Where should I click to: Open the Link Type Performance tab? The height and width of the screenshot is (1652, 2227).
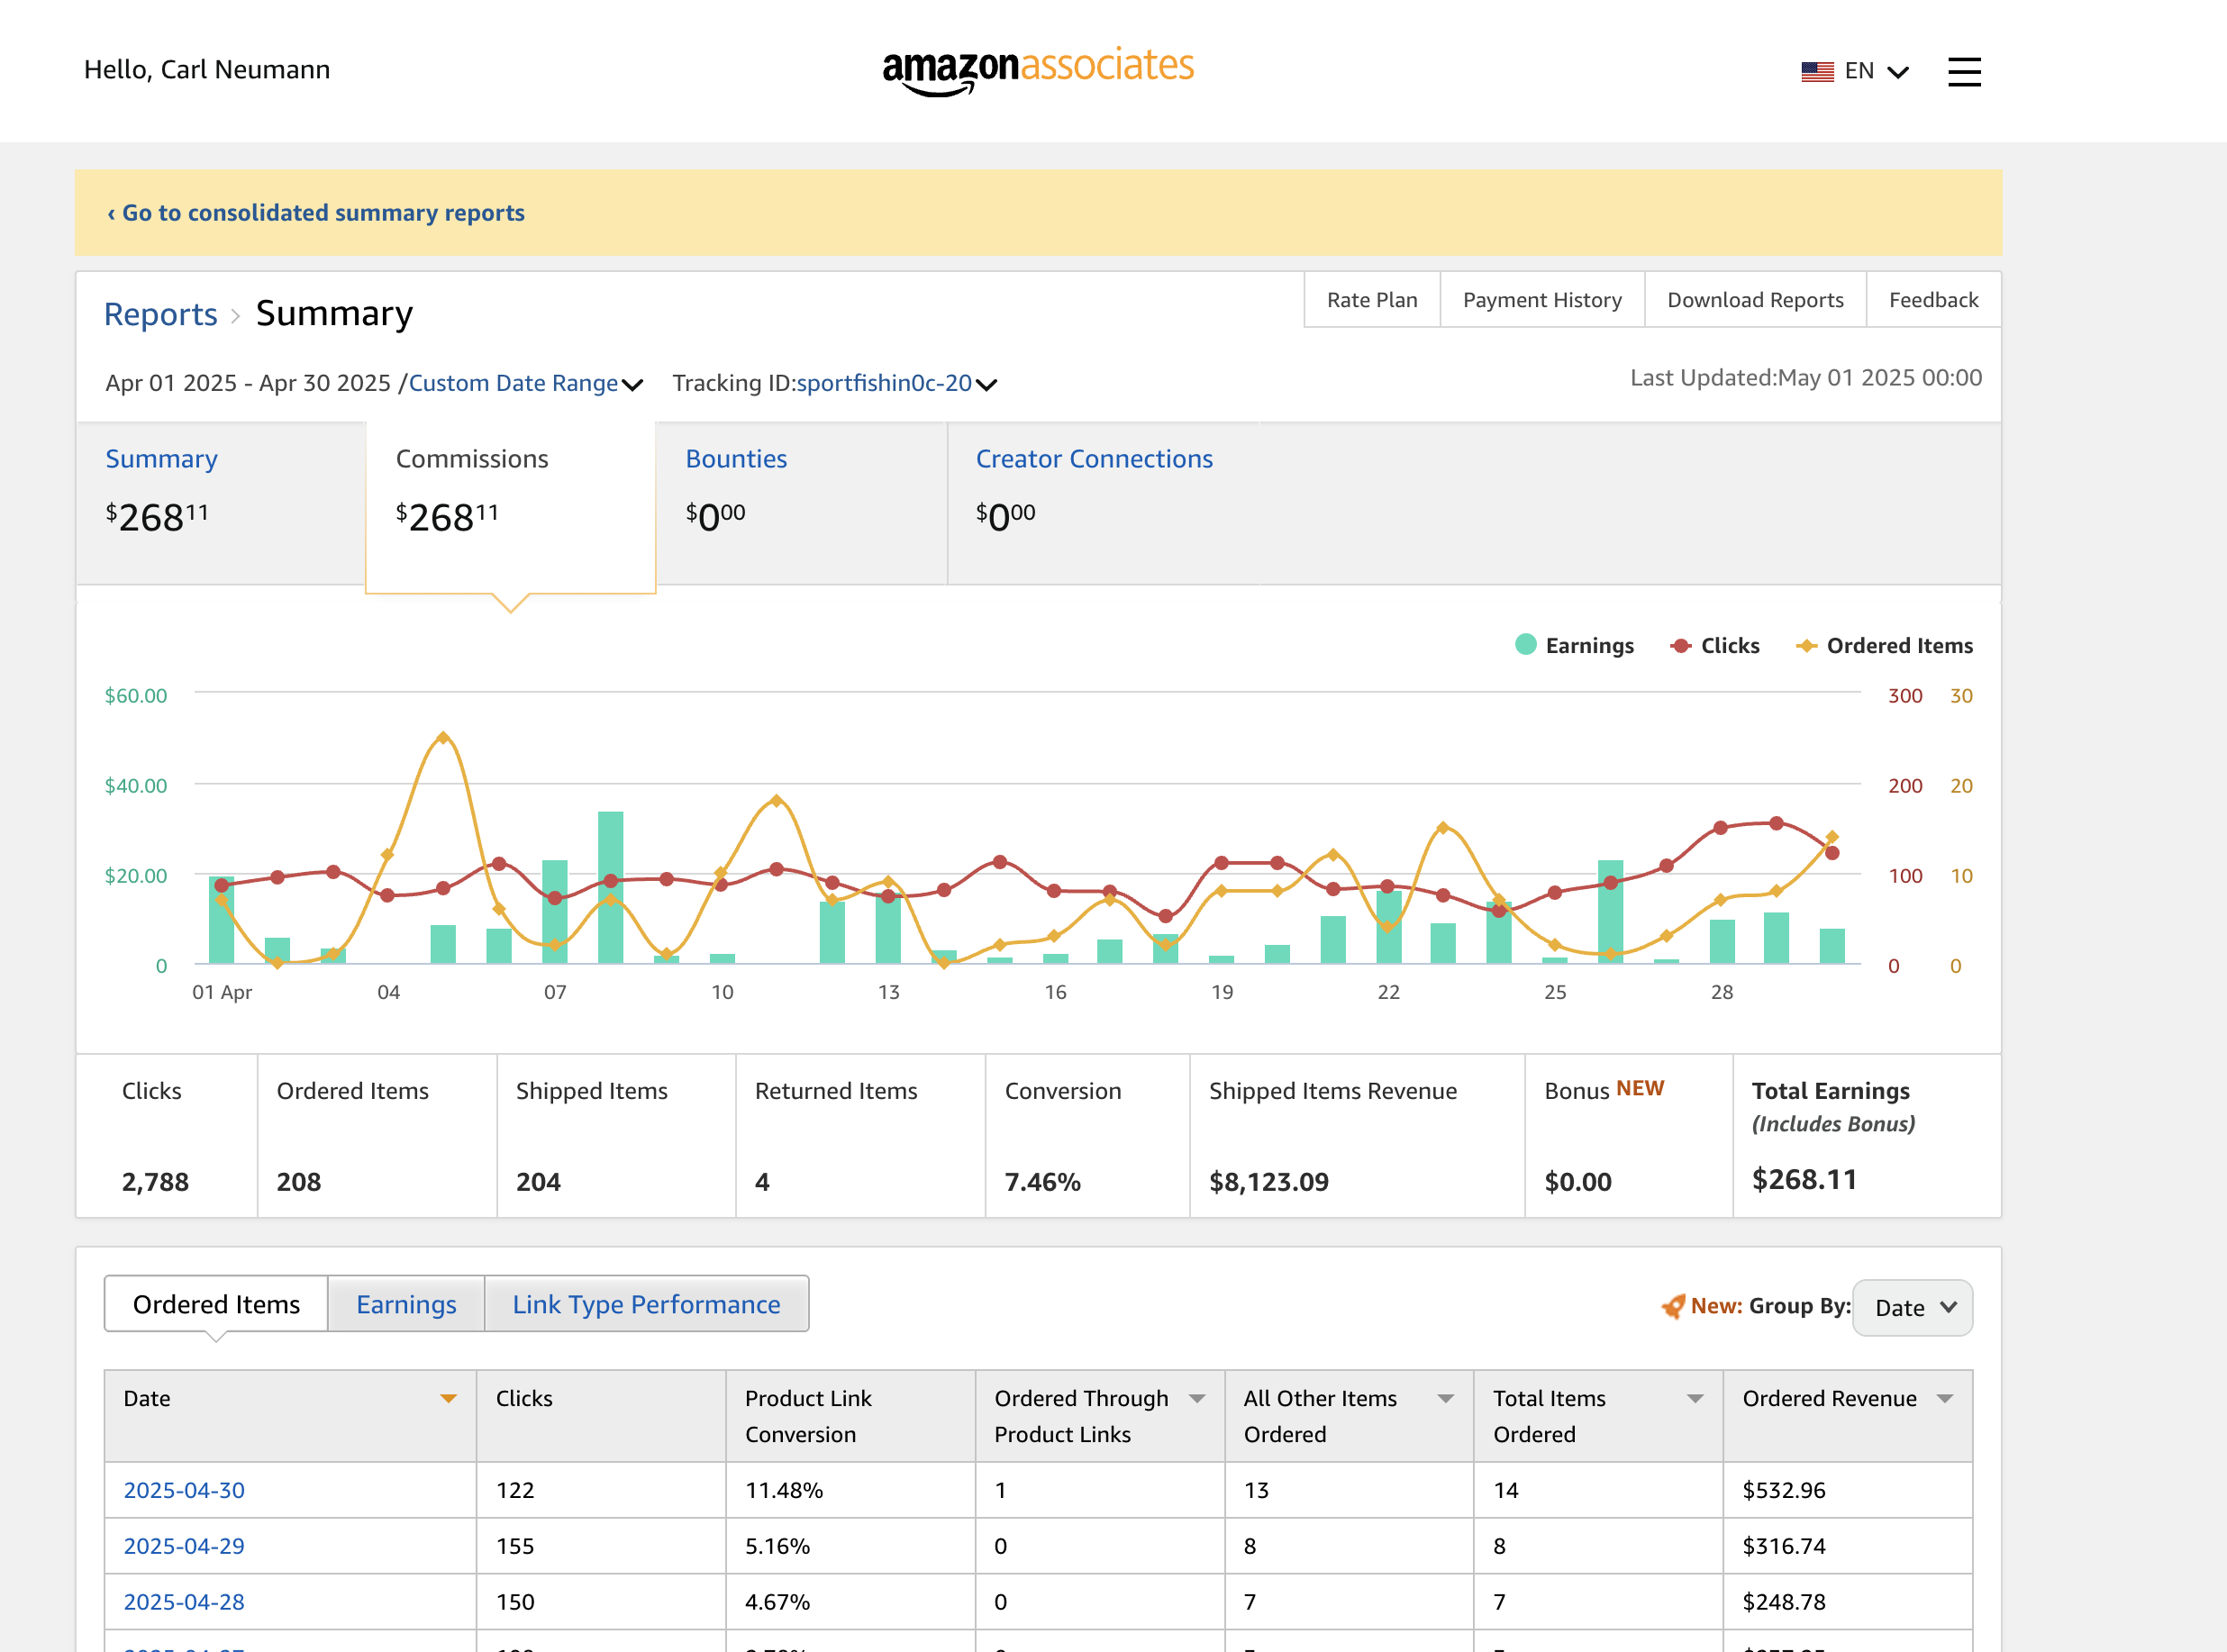tap(646, 1304)
